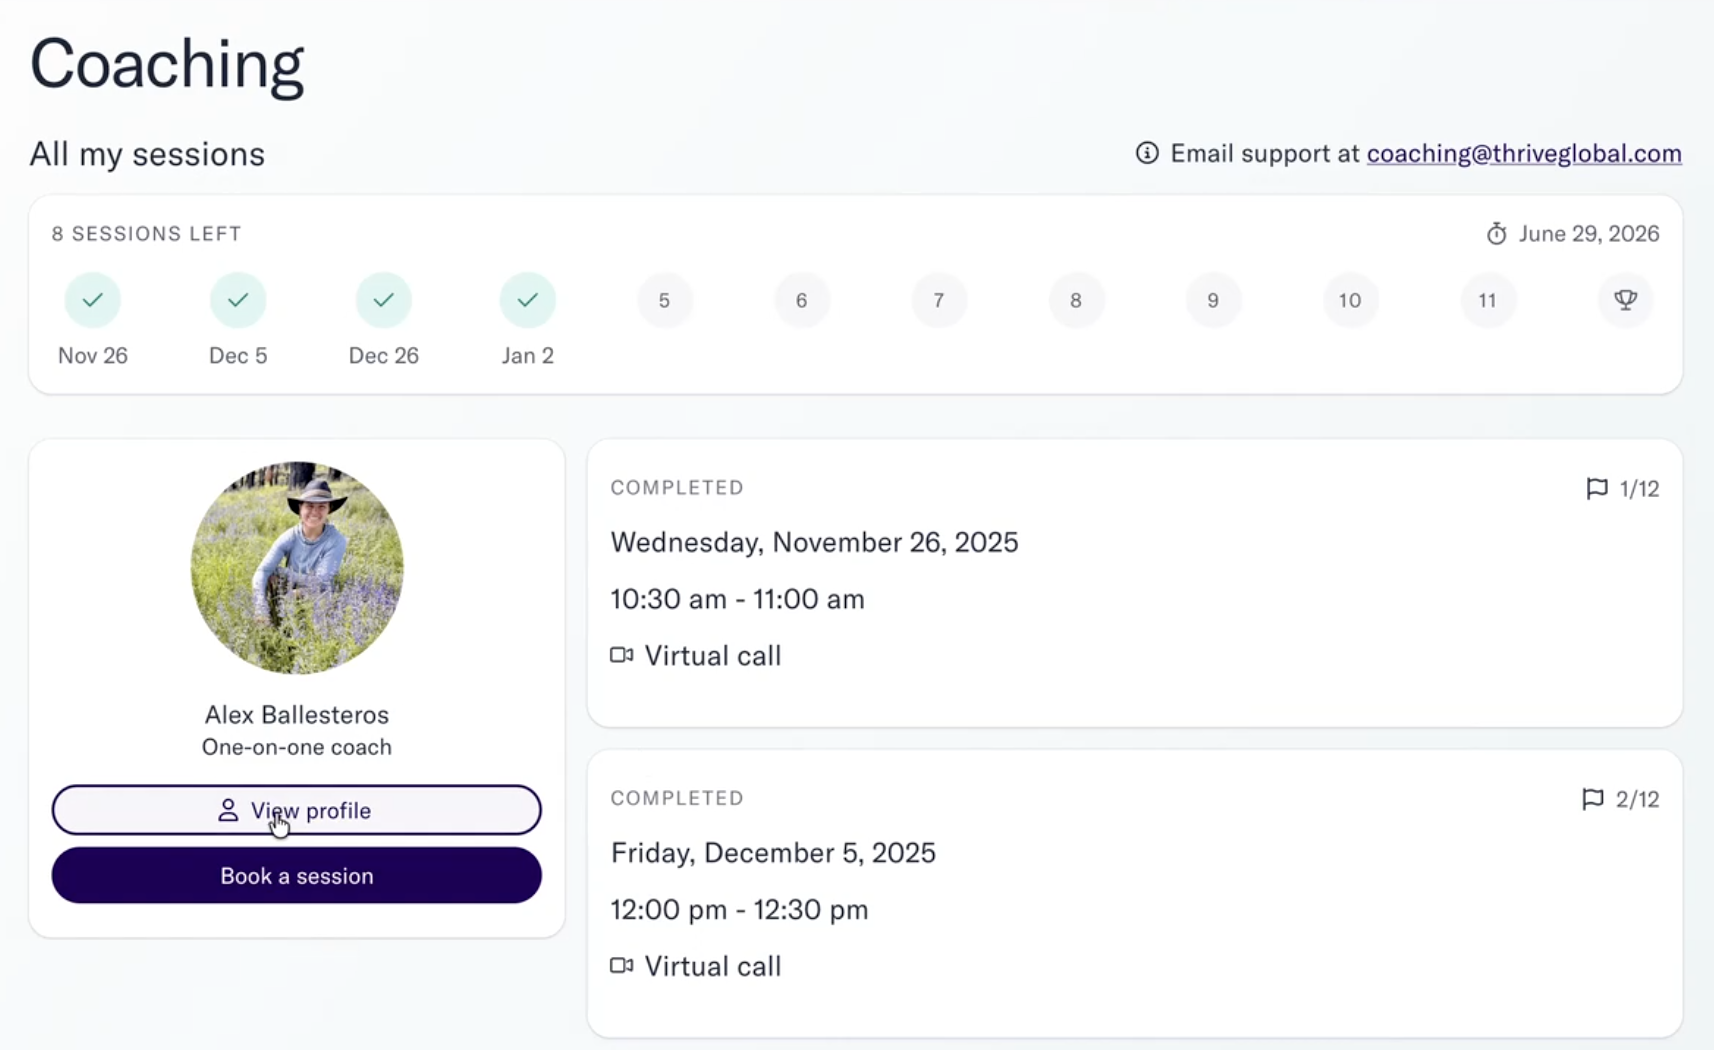
Task: Click the Jan 2 date label
Action: [x=528, y=356]
